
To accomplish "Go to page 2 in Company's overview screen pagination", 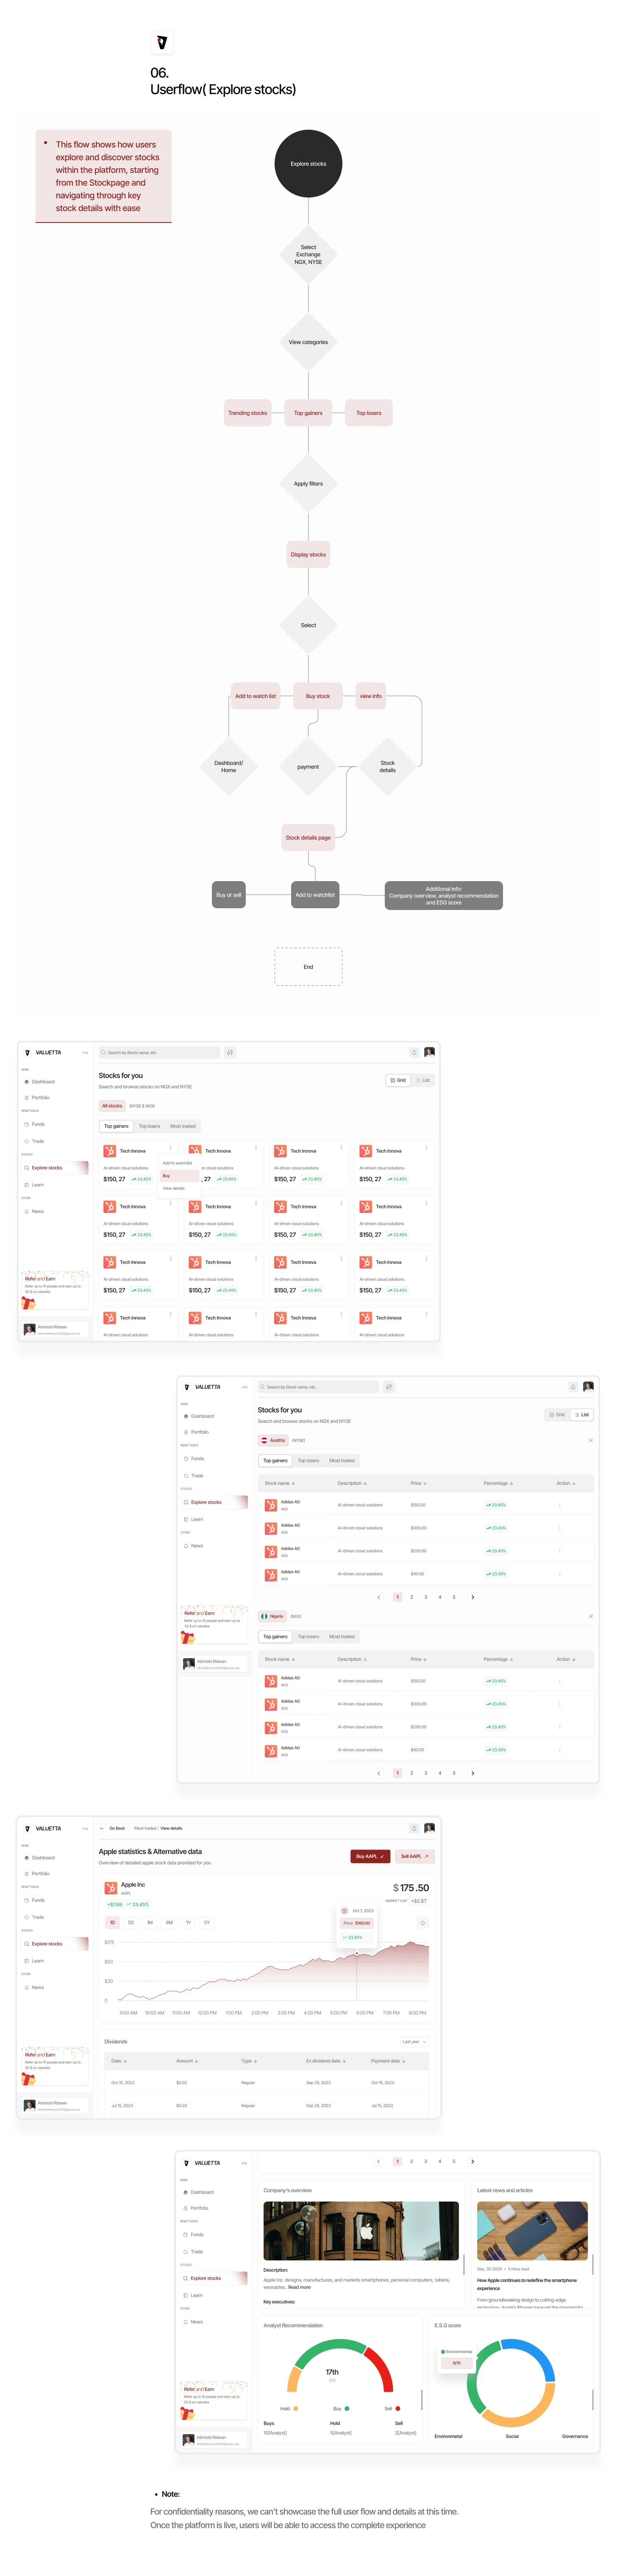I will pos(411,2162).
